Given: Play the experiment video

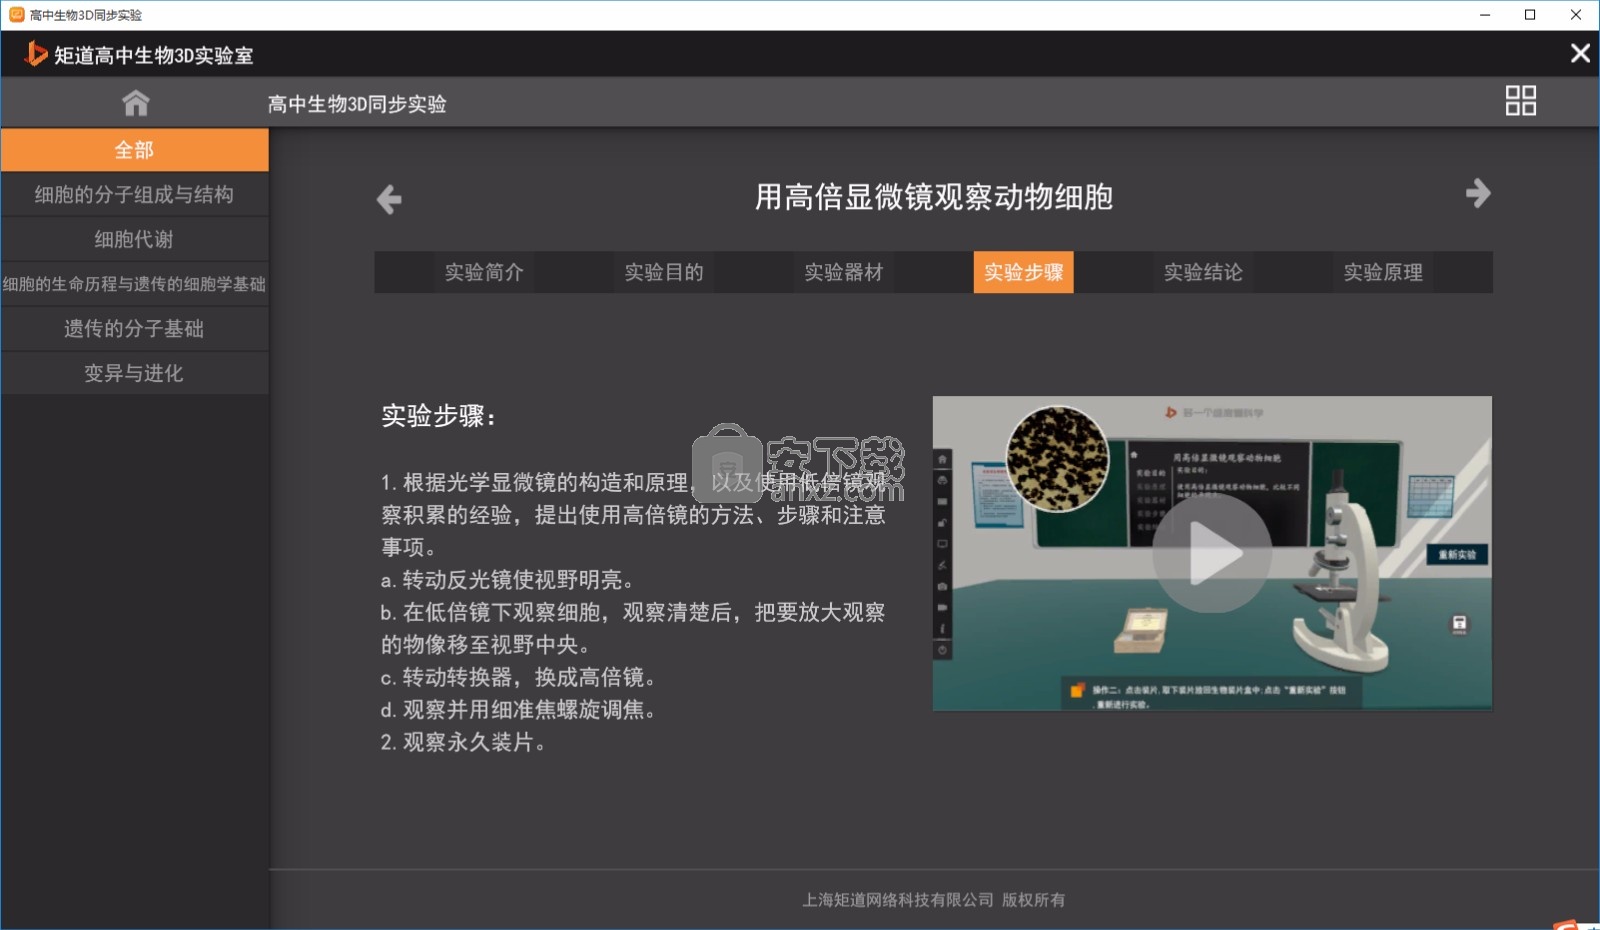Looking at the screenshot, I should click(x=1212, y=553).
